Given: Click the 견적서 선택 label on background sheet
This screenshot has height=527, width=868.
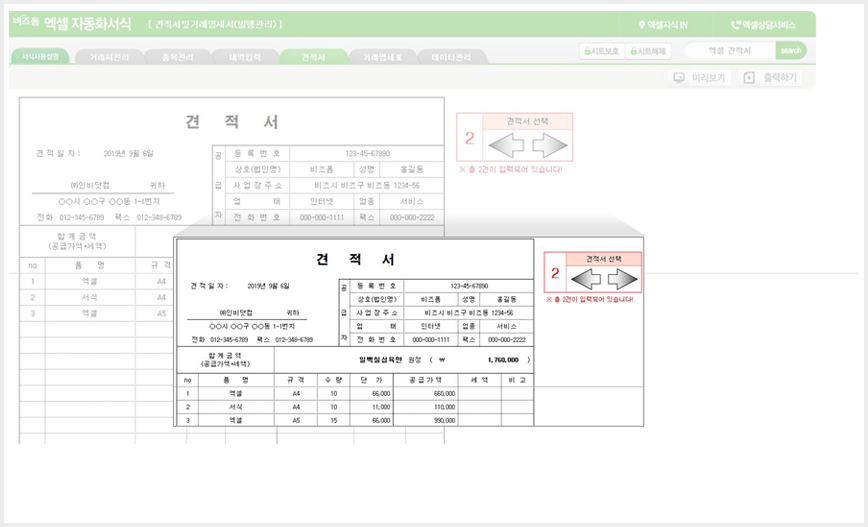Looking at the screenshot, I should pos(528,121).
